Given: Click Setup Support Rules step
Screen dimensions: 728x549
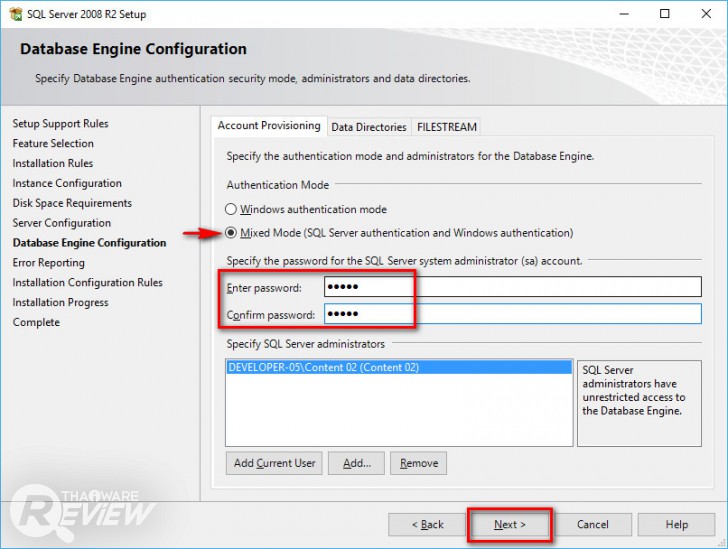Looking at the screenshot, I should point(60,124).
